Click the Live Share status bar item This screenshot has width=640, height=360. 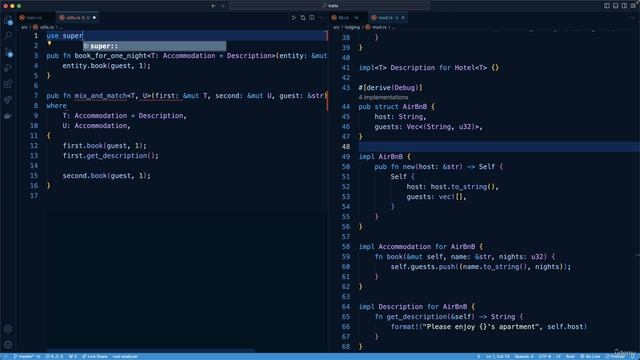pos(94,356)
